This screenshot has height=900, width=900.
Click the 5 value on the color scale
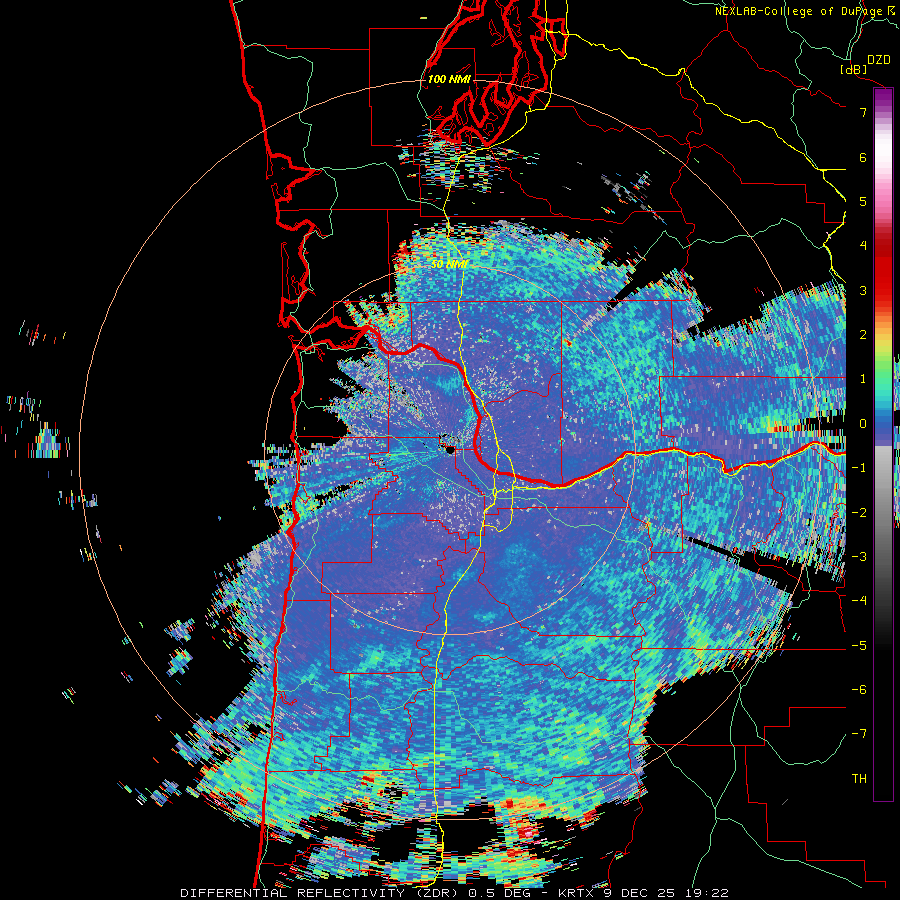pos(863,201)
